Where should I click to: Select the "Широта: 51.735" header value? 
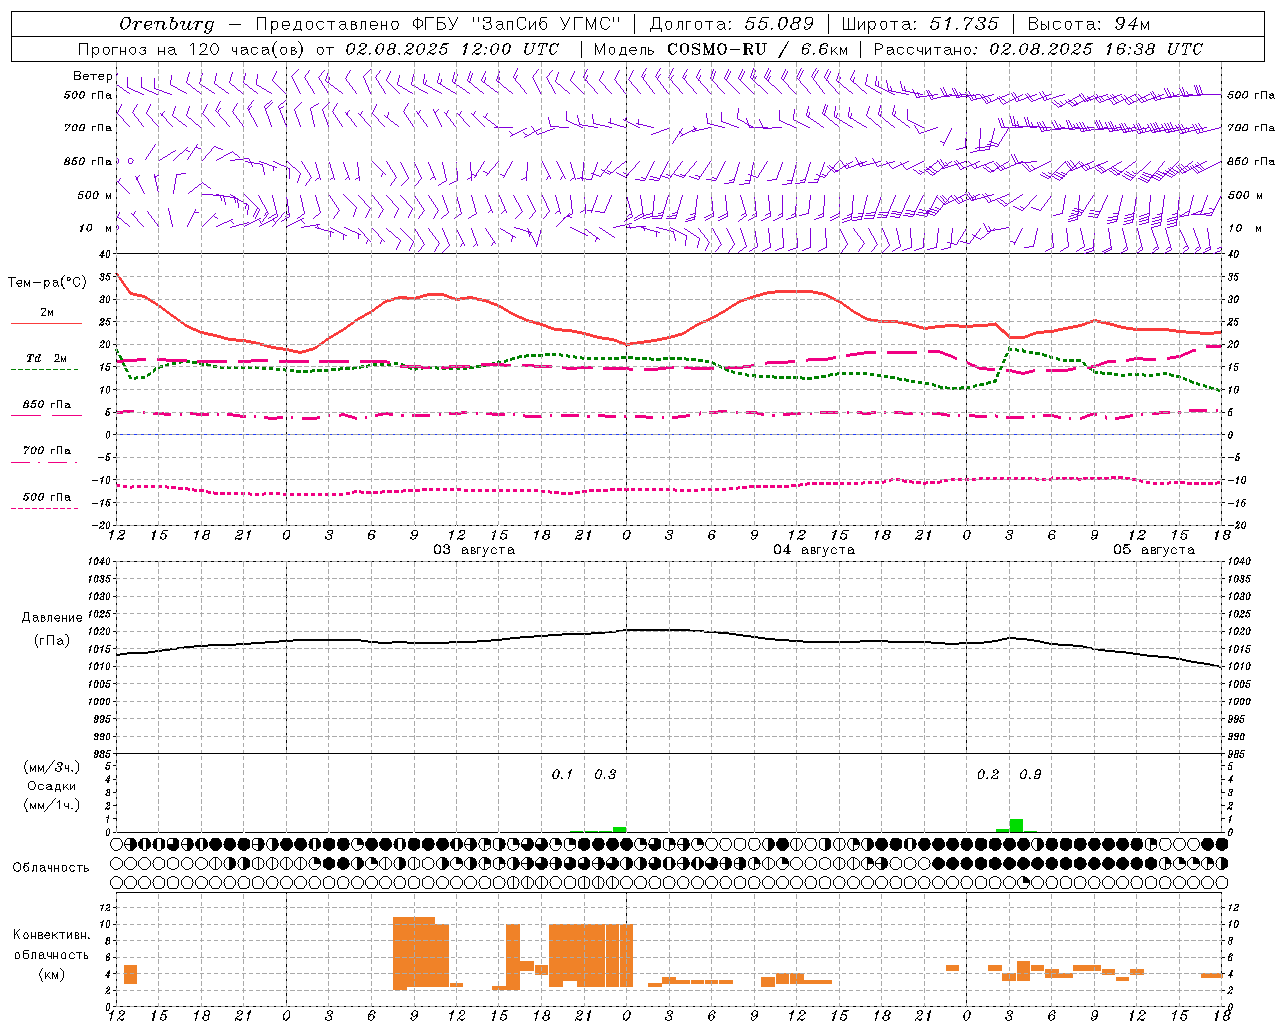click(920, 24)
